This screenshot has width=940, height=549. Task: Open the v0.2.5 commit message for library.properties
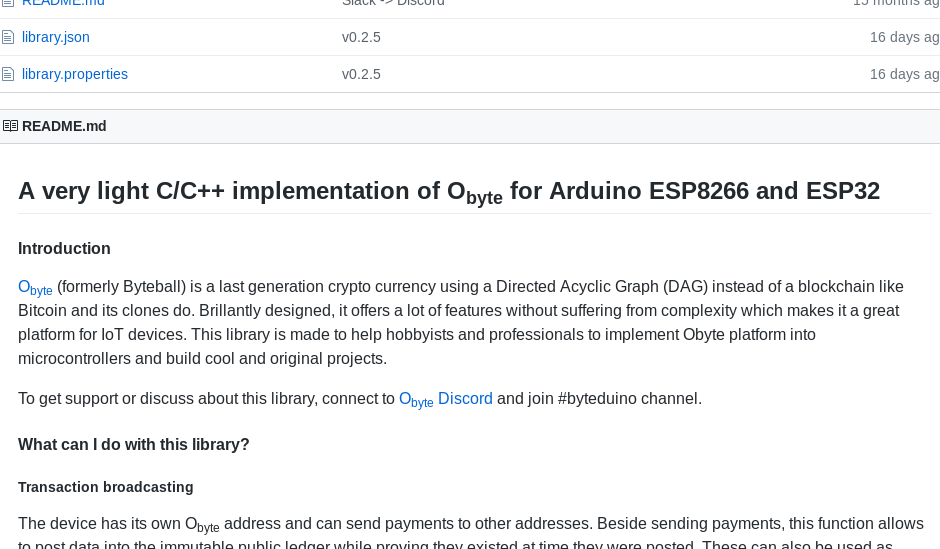pyautogui.click(x=361, y=74)
